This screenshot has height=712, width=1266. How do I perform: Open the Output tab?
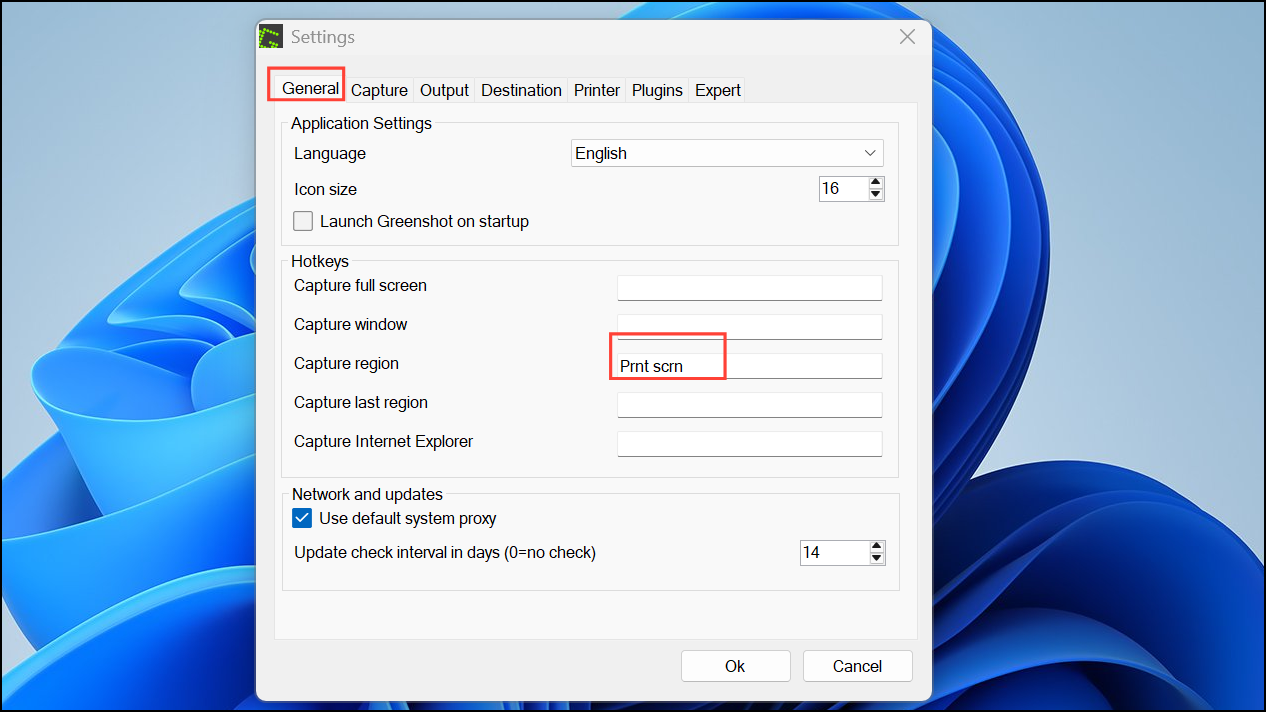[x=444, y=90]
